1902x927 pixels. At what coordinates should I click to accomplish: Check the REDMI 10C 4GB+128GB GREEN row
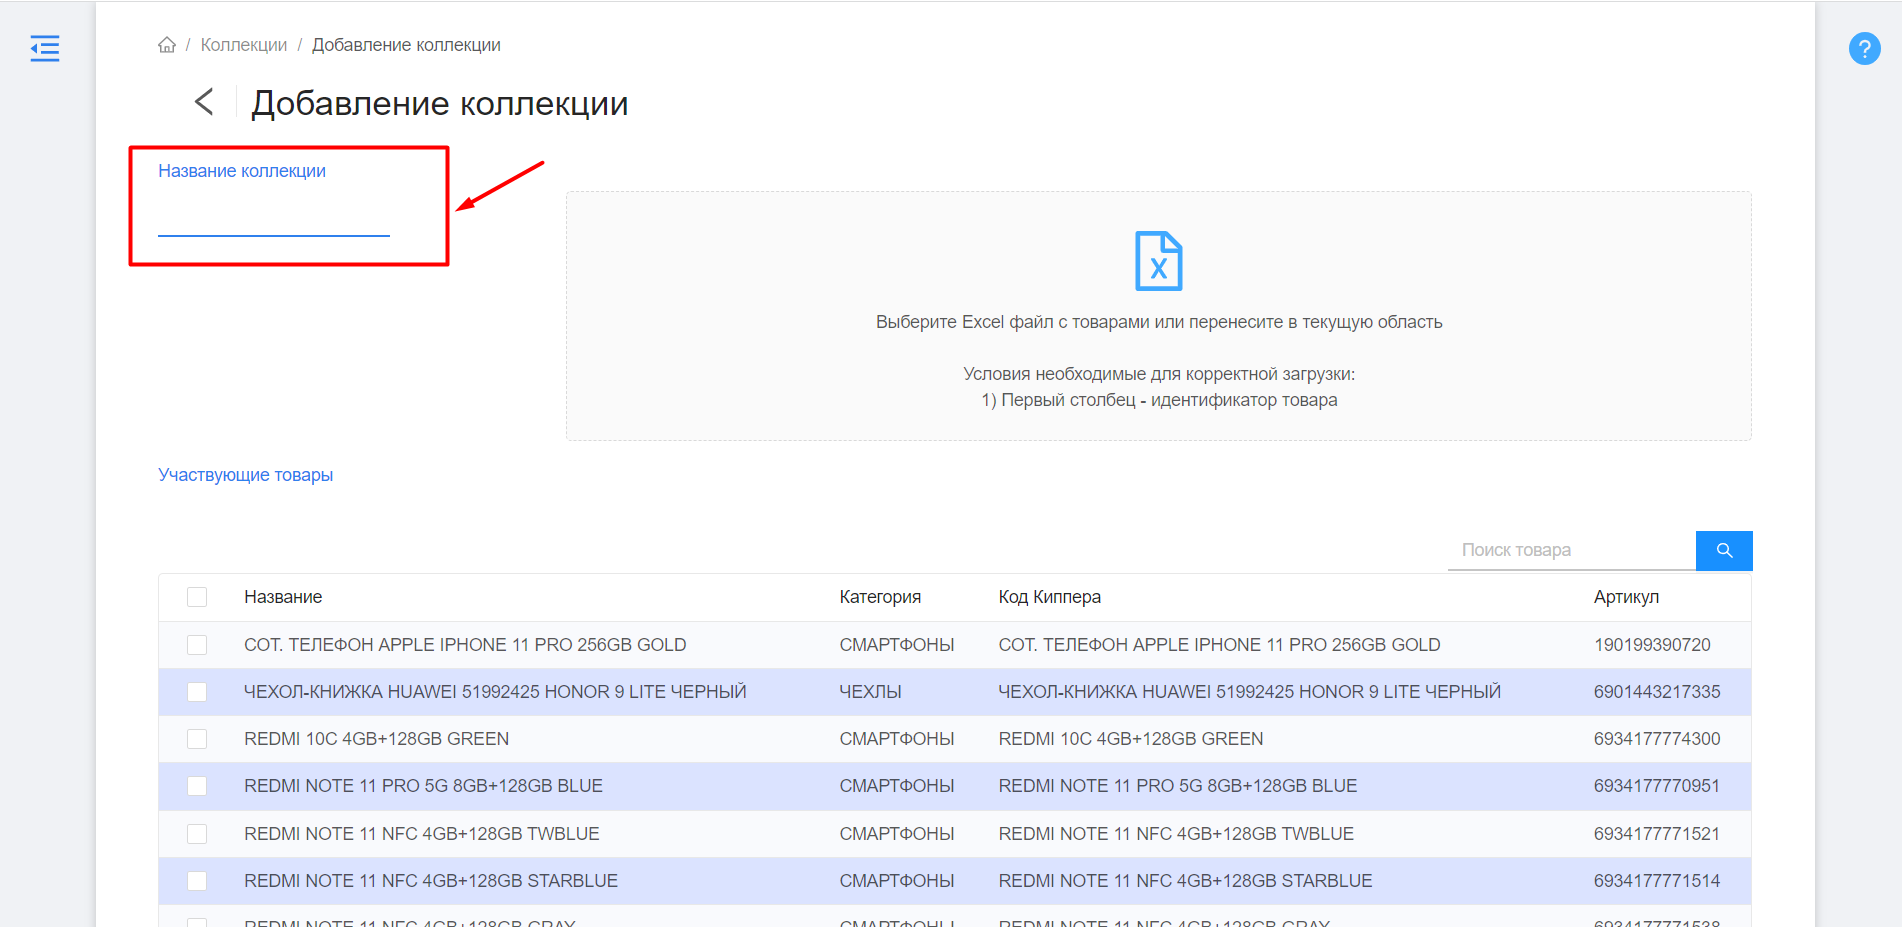pyautogui.click(x=197, y=739)
